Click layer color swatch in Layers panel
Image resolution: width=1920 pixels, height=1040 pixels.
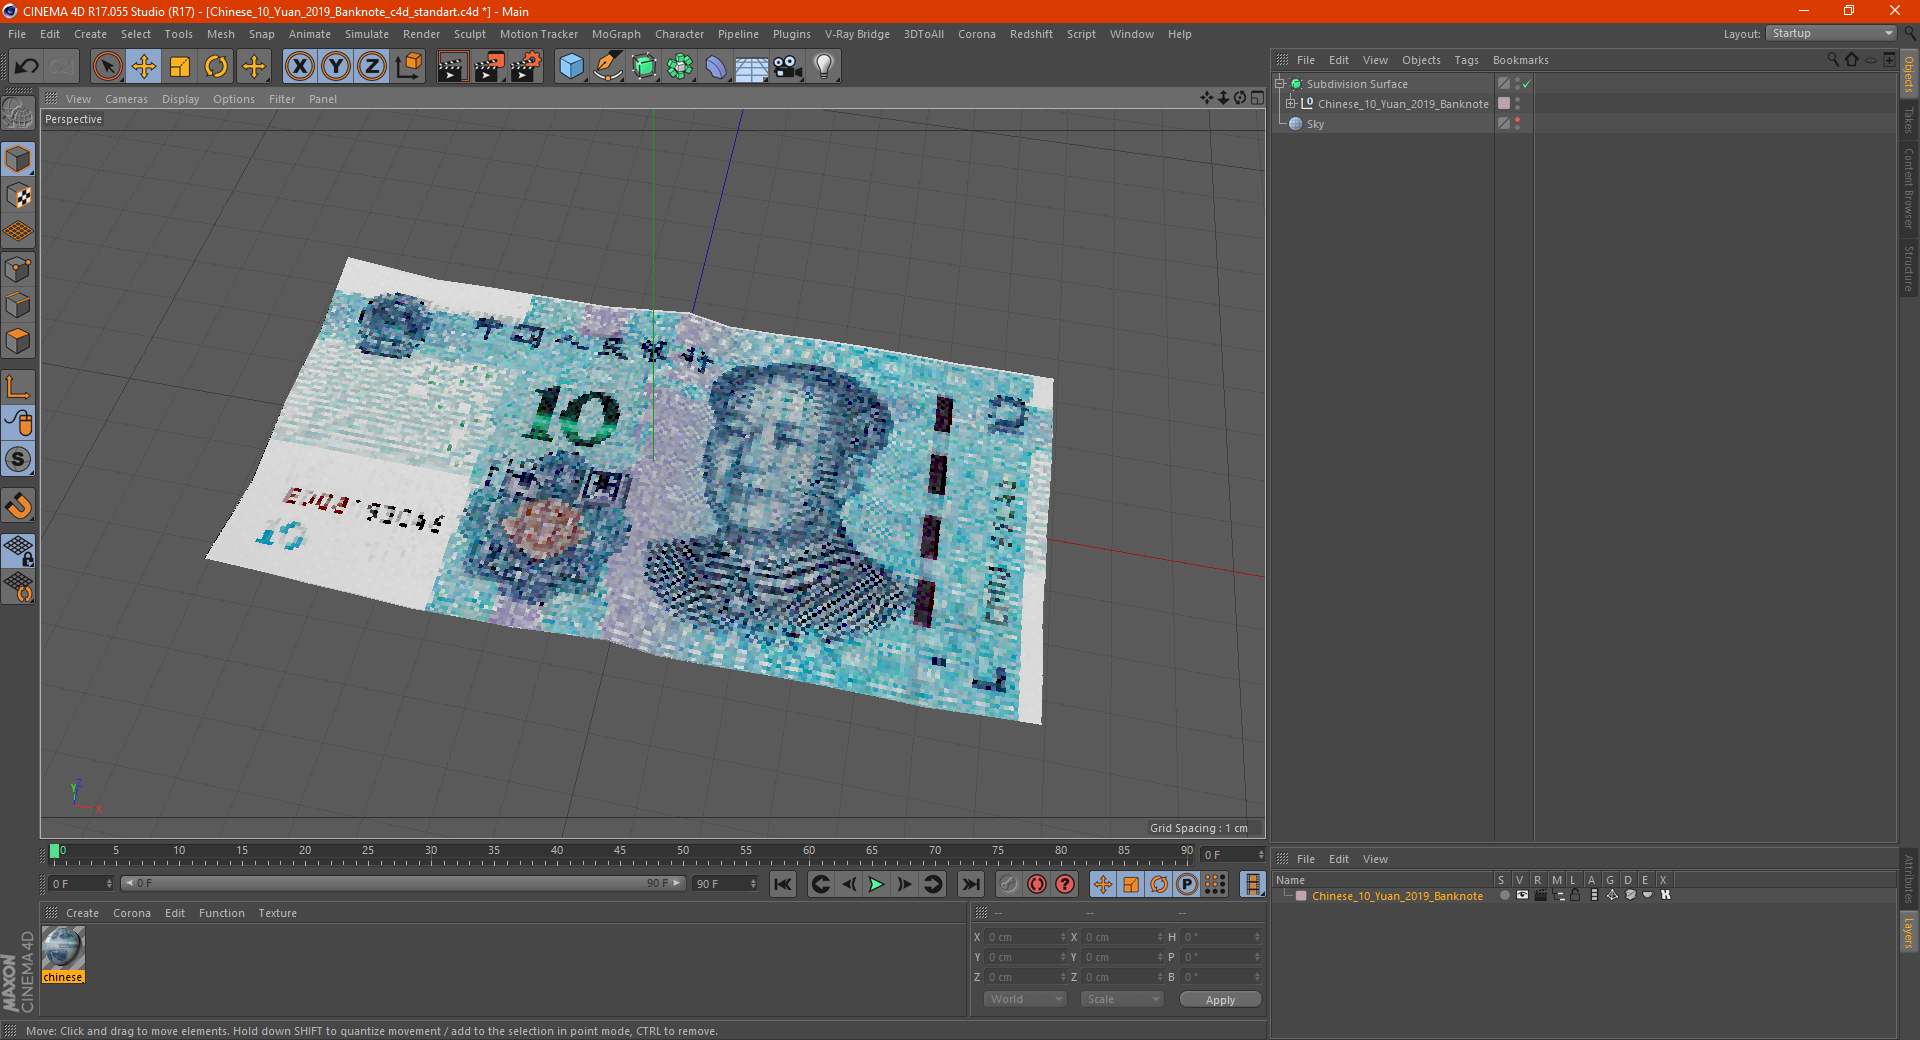point(1301,896)
